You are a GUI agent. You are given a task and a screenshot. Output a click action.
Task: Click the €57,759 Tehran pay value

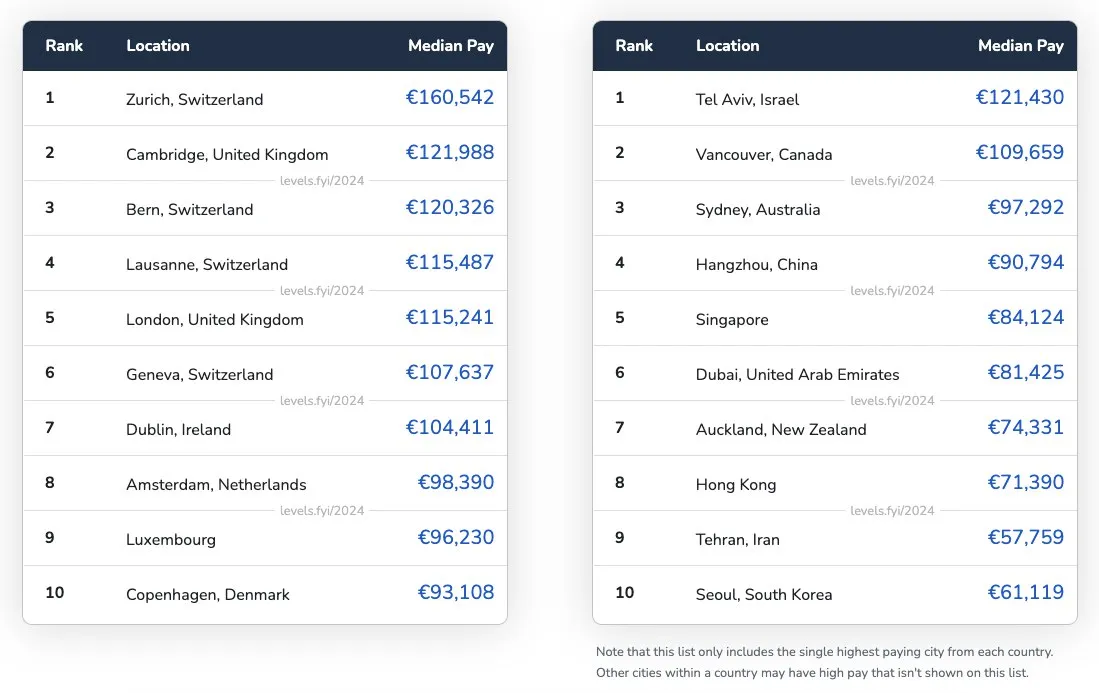1025,537
